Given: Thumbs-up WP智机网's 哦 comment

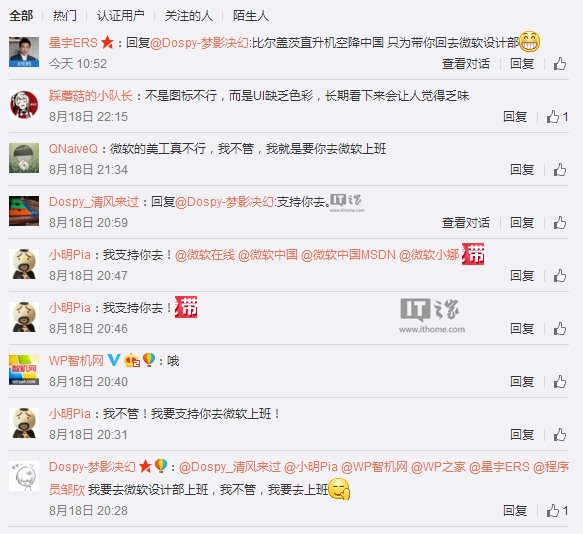Looking at the screenshot, I should pyautogui.click(x=560, y=382).
